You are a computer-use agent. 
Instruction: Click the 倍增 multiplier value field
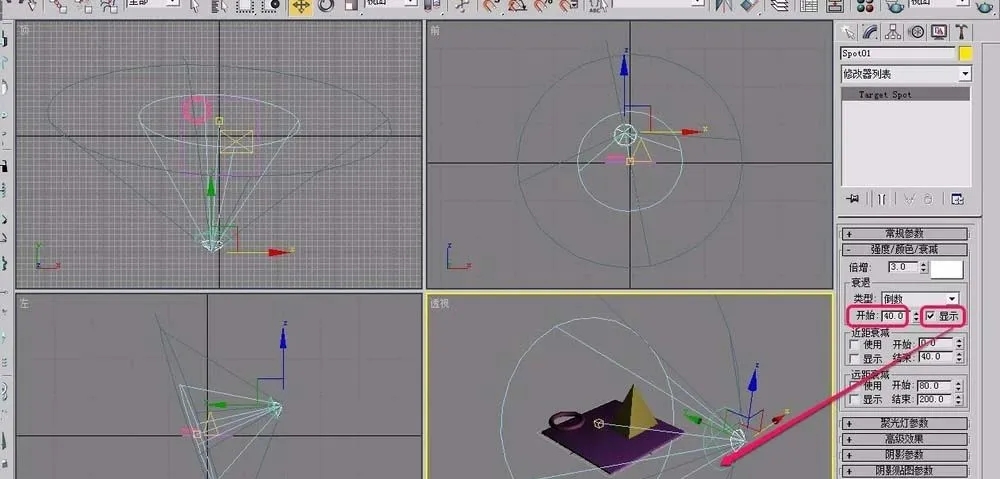pyautogui.click(x=903, y=267)
